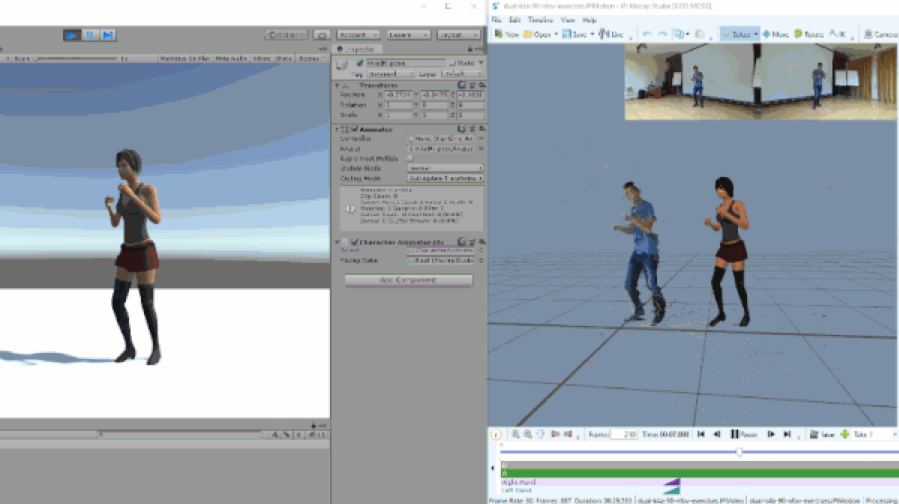The width and height of the screenshot is (899, 504).
Task: Click the Unity Step frame button
Action: coord(107,35)
